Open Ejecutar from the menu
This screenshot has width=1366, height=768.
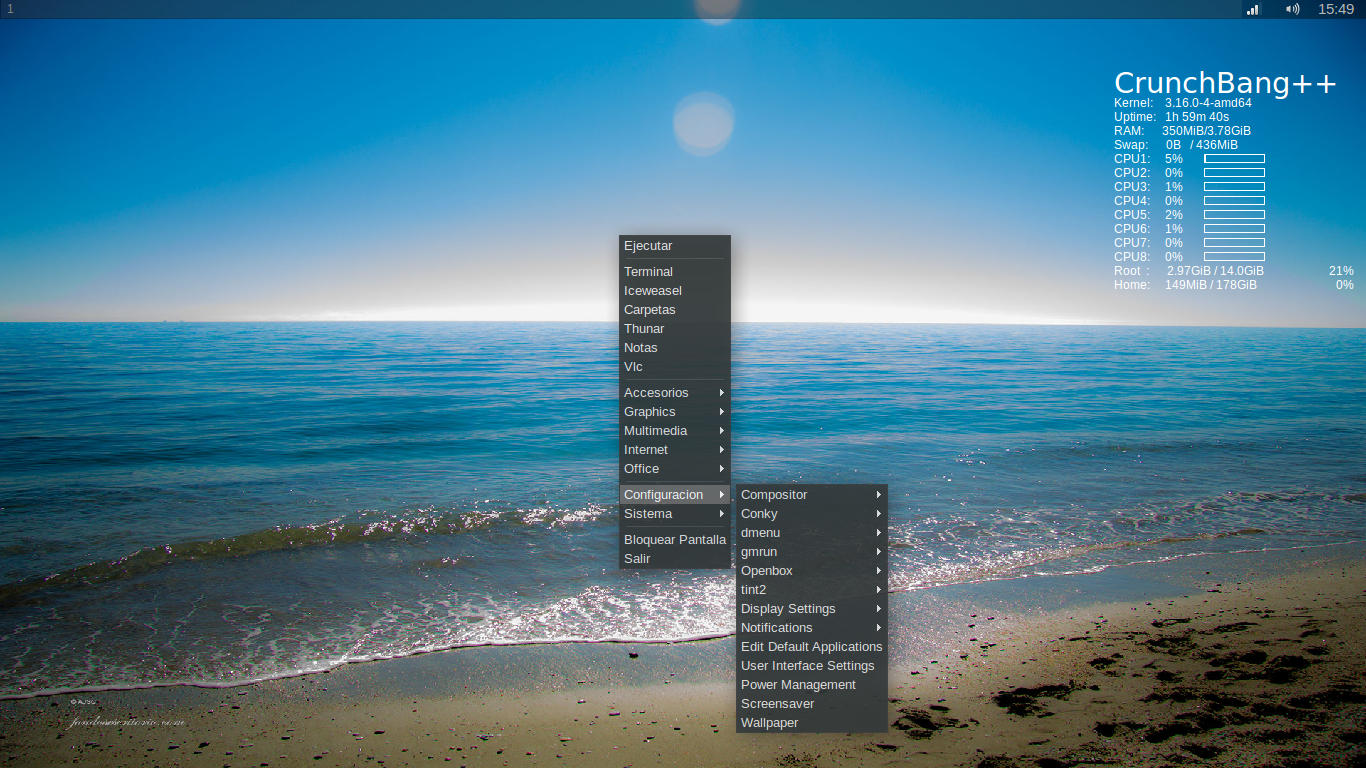pyautogui.click(x=648, y=245)
